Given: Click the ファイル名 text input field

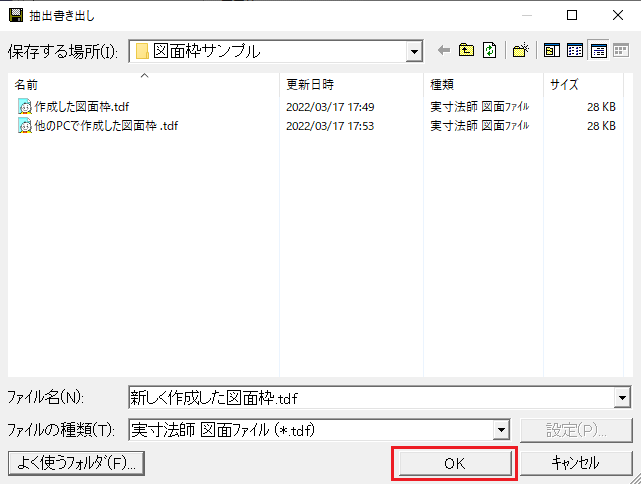Looking at the screenshot, I should point(371,397).
